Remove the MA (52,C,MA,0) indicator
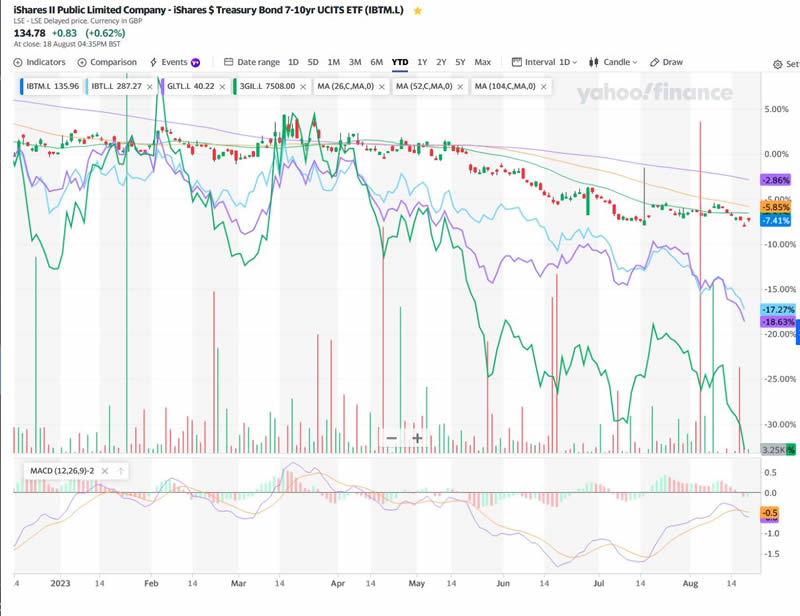The height and width of the screenshot is (616, 800). (460, 87)
